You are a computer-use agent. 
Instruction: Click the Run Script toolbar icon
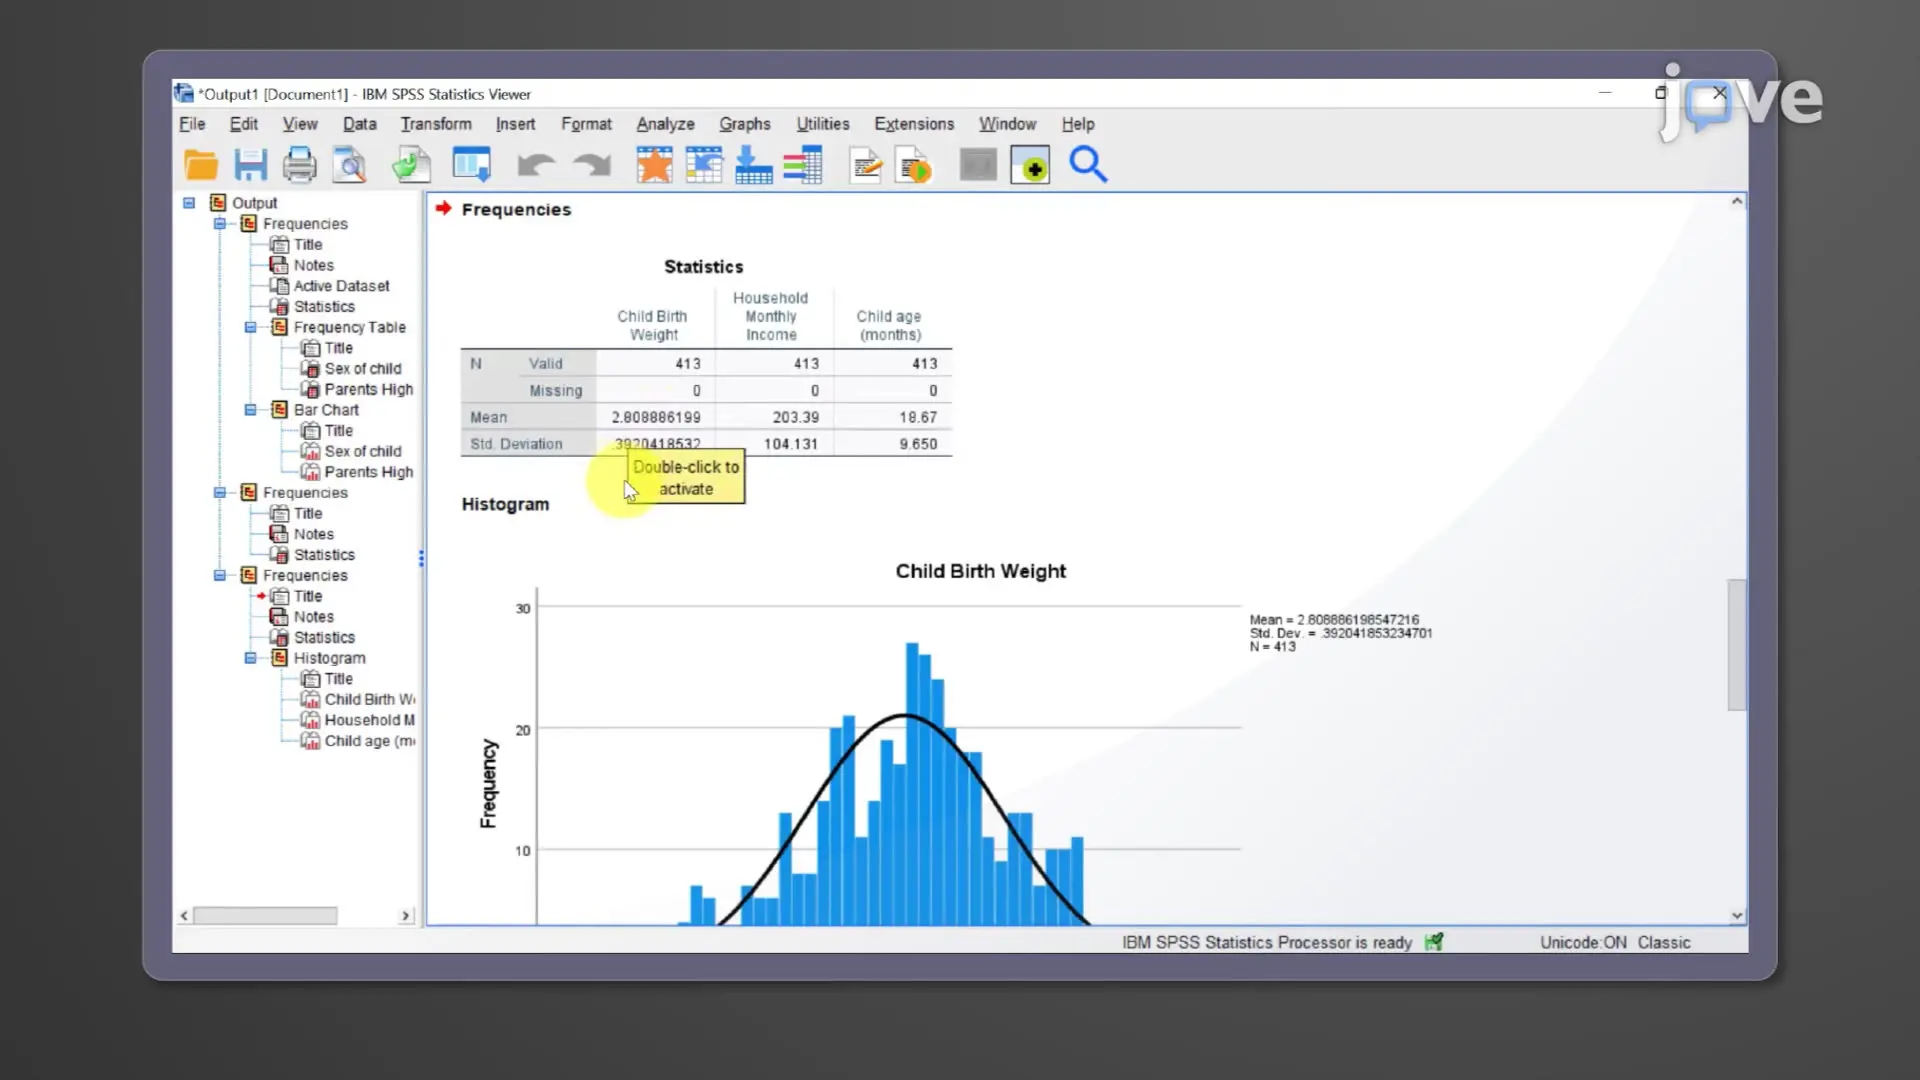(x=915, y=165)
